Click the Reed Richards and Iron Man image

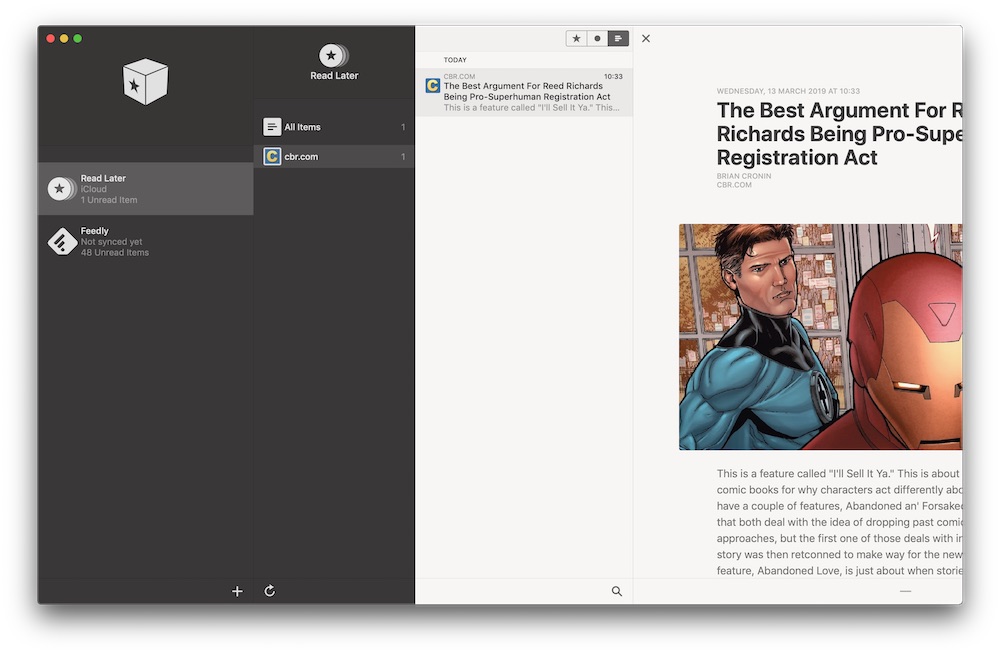click(821, 337)
